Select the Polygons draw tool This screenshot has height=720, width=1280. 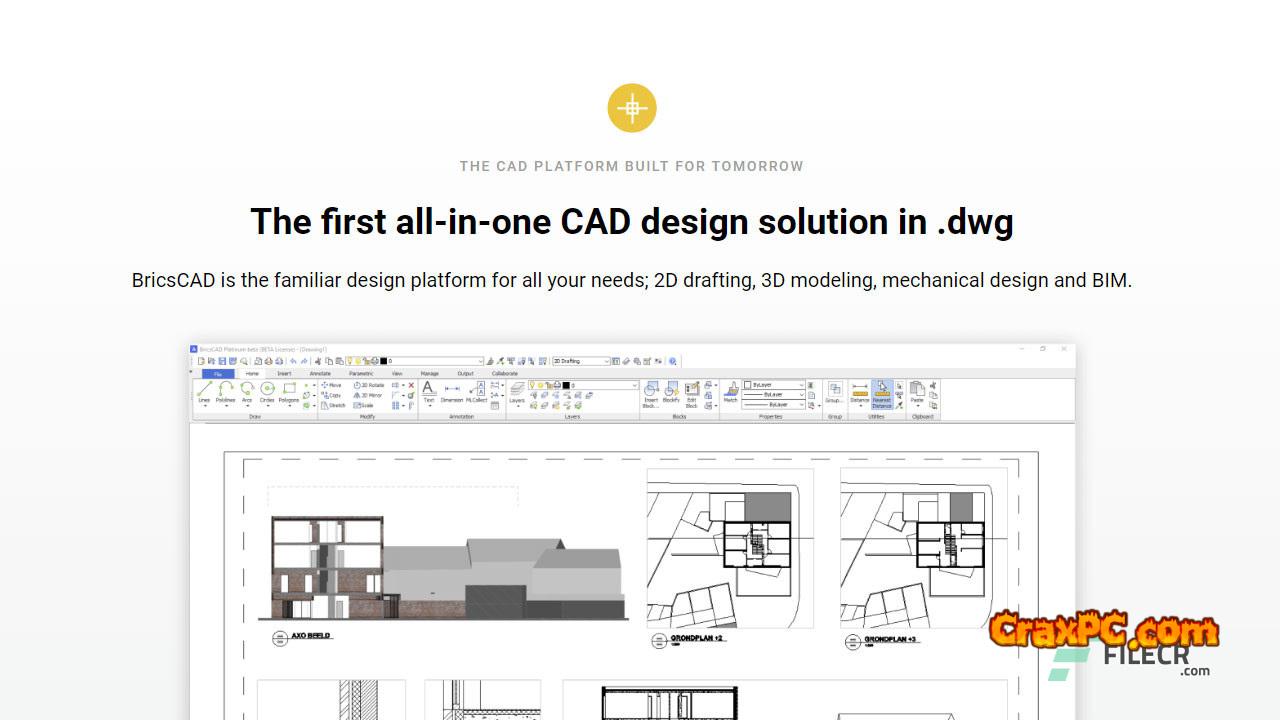pyautogui.click(x=289, y=392)
